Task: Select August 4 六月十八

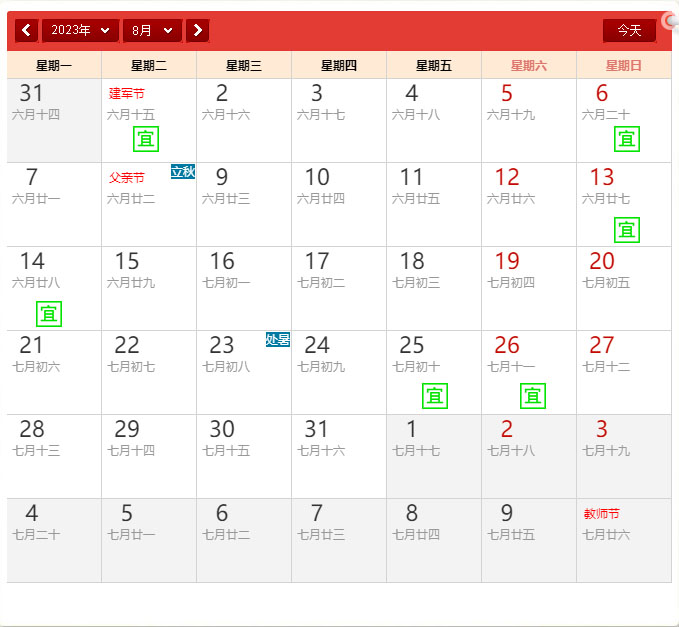Action: (x=434, y=120)
